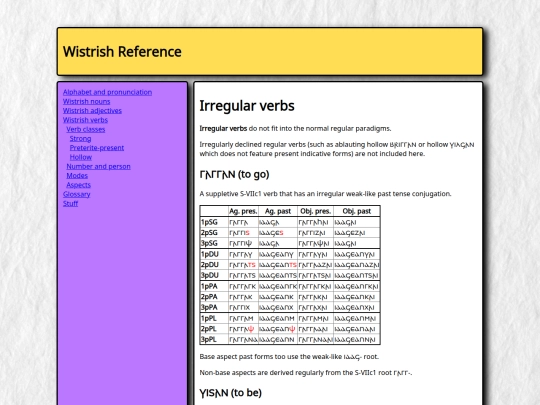This screenshot has width=540, height=405.
Task: Open the Modes link
Action: point(77,176)
